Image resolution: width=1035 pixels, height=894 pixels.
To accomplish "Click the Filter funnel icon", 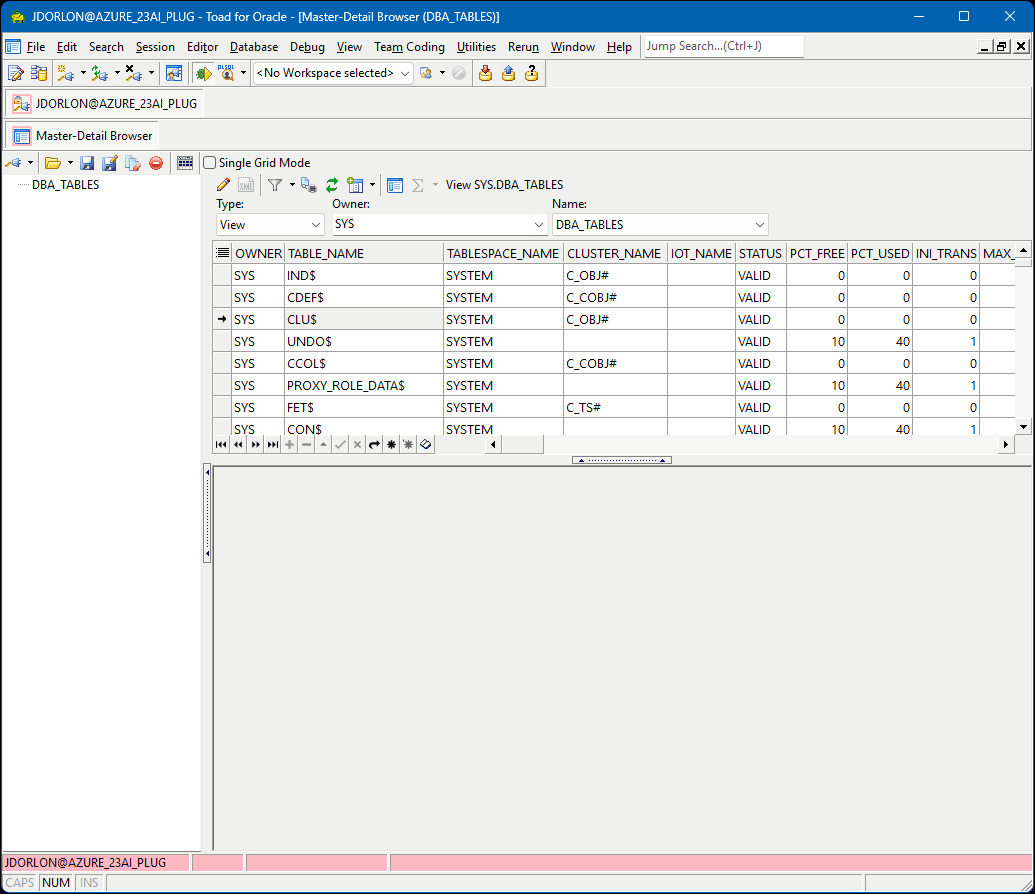I will (275, 185).
